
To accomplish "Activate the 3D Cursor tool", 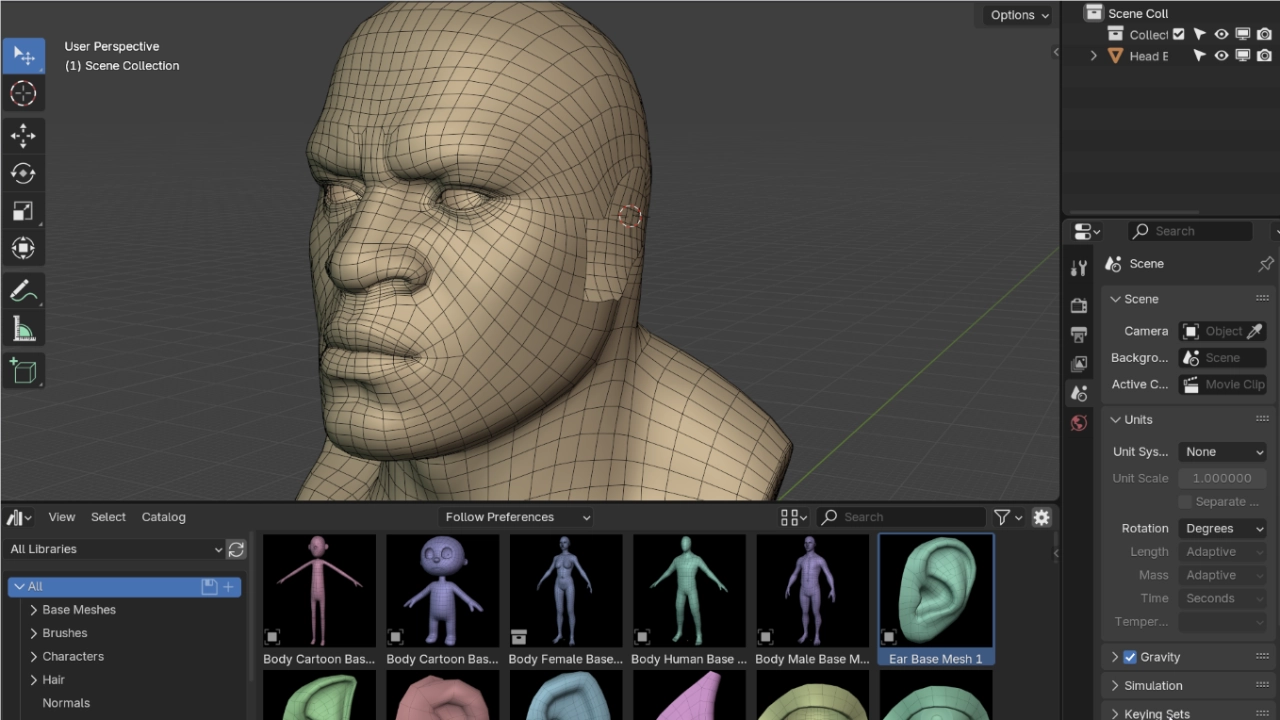I will [x=23, y=94].
